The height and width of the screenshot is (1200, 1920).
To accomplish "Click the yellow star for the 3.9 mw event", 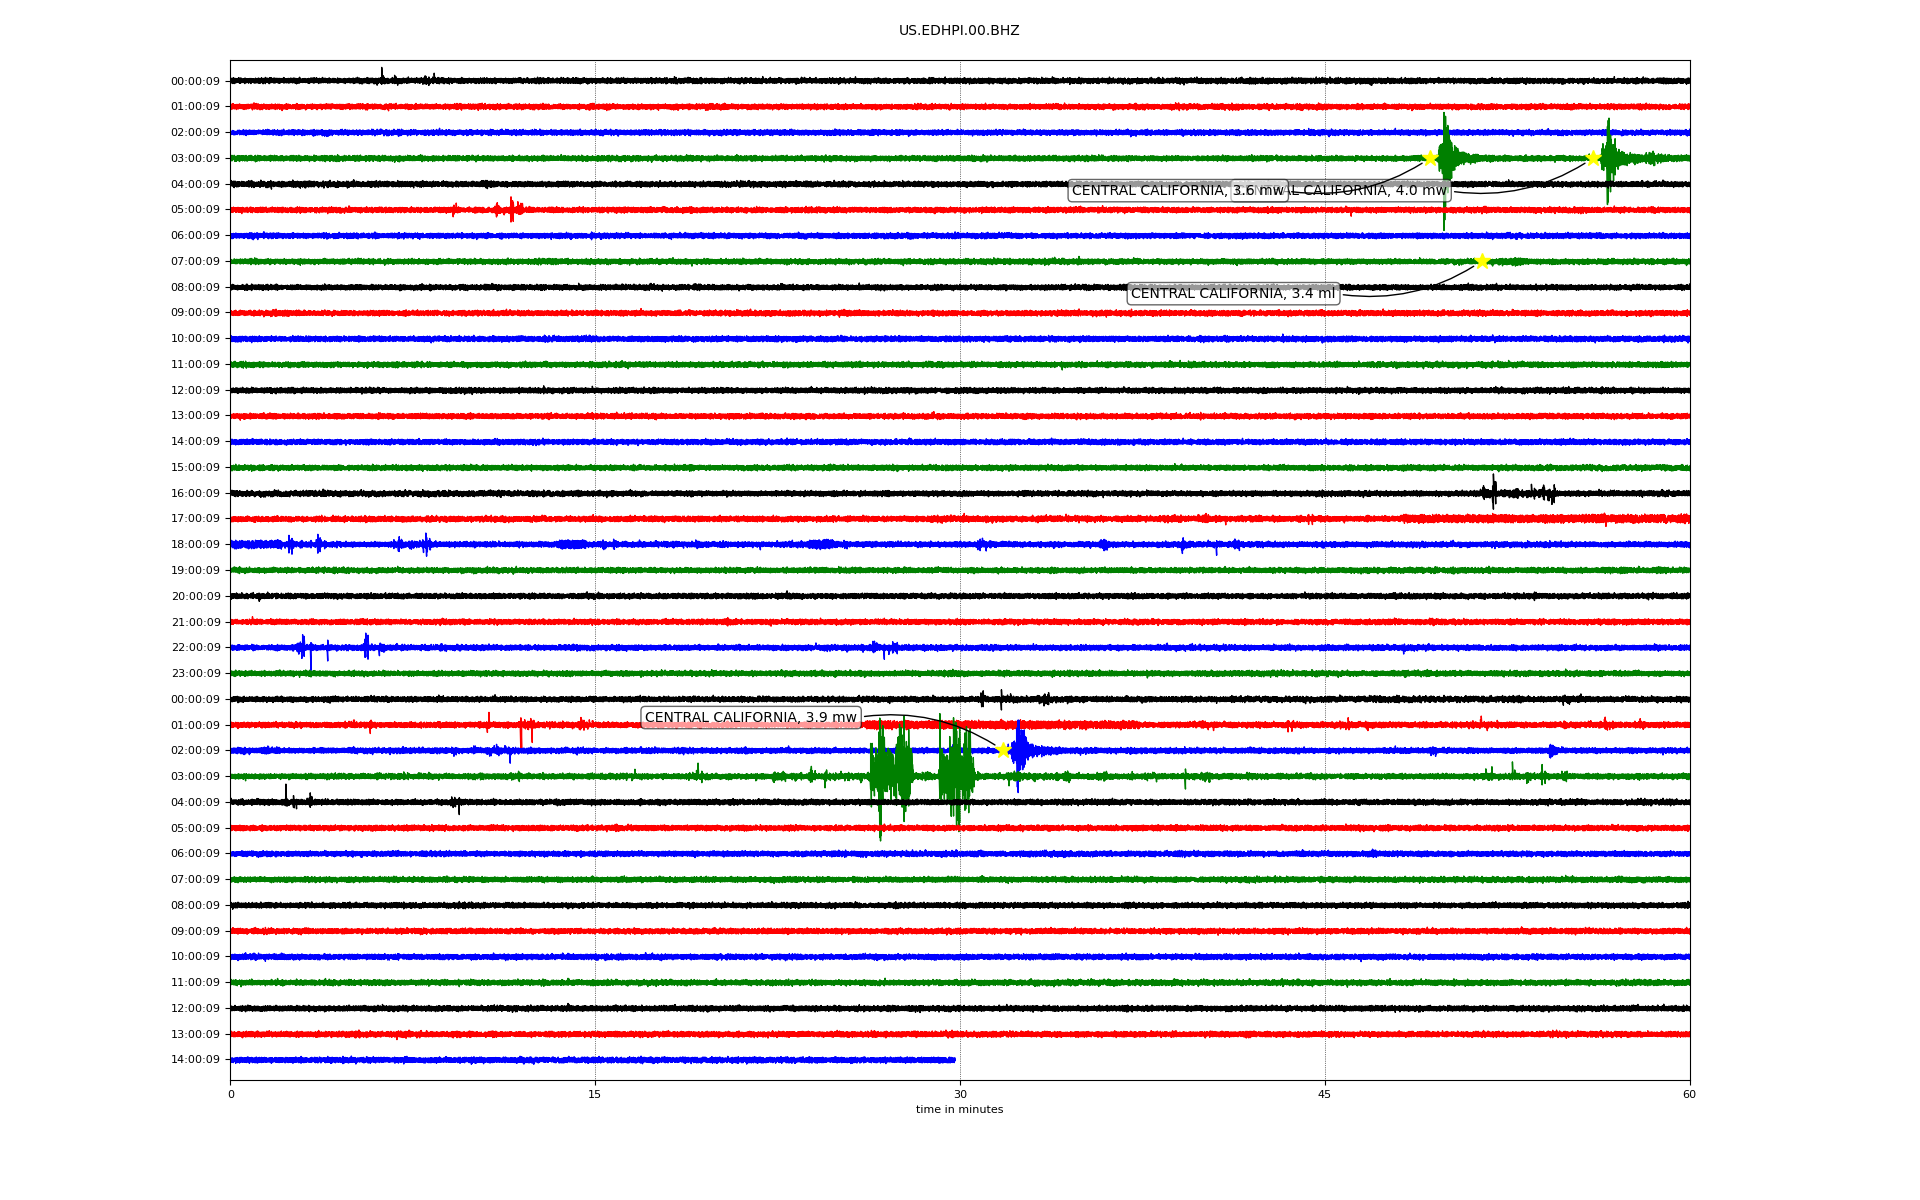I will [1002, 750].
